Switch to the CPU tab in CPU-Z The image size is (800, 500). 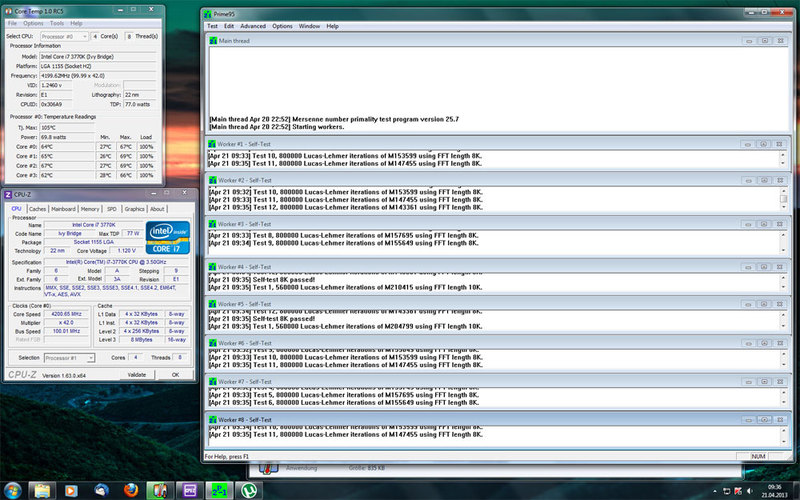[x=16, y=209]
